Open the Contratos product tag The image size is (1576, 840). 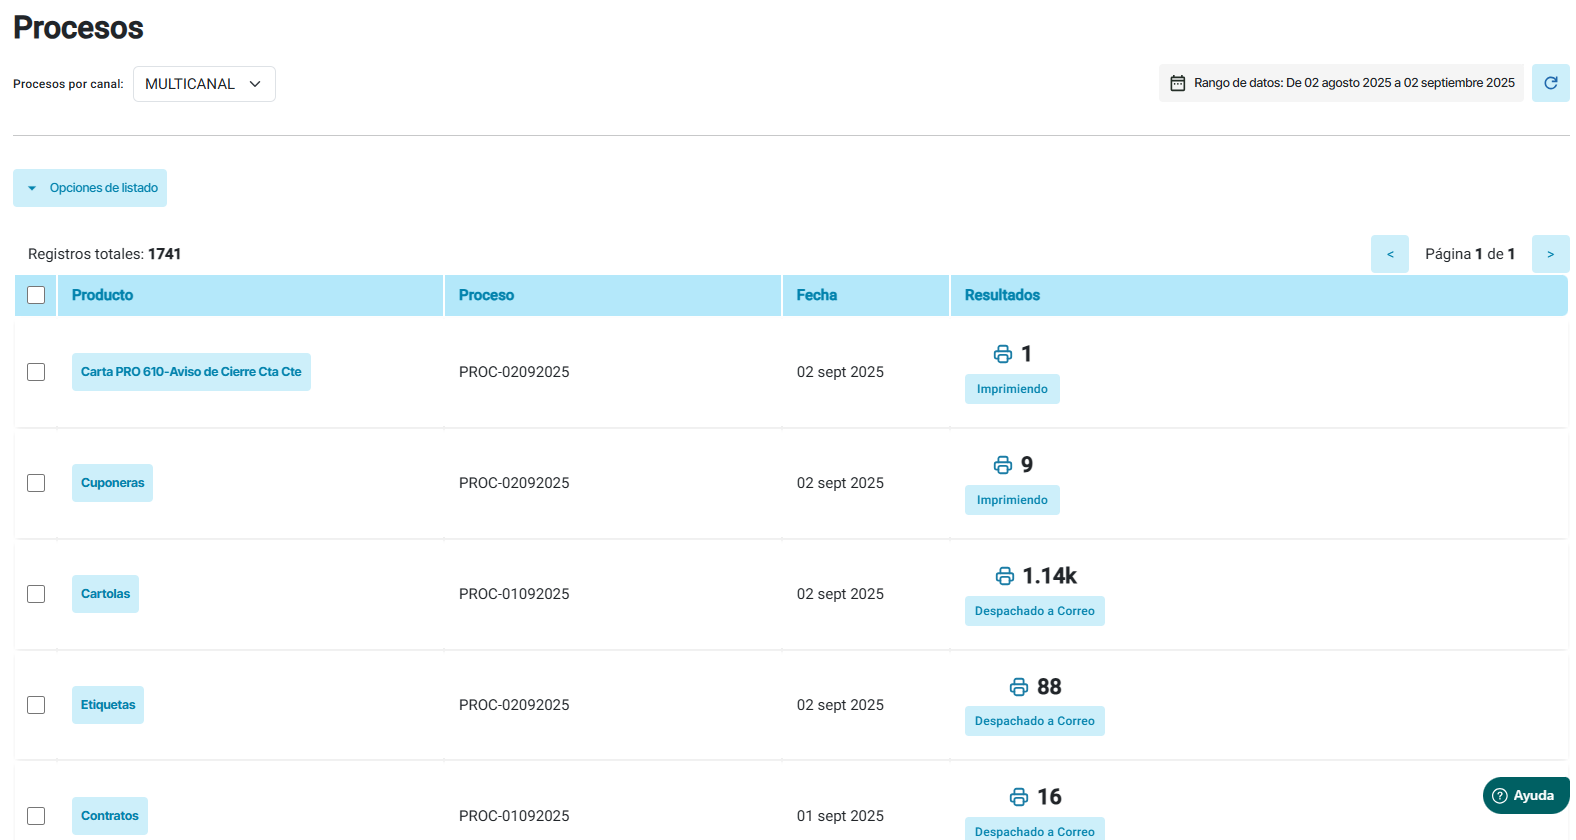click(x=110, y=816)
